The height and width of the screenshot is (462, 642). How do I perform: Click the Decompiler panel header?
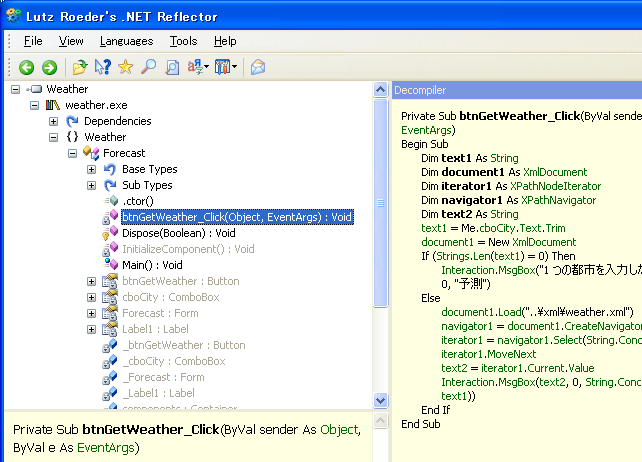click(x=517, y=90)
